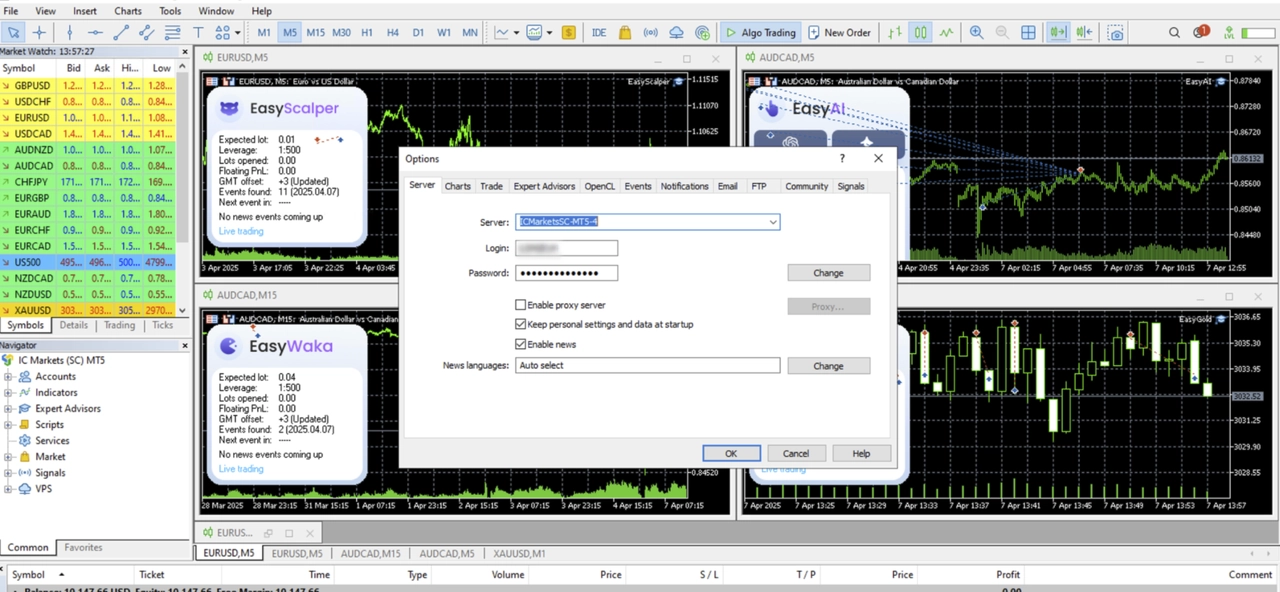Check the Enable proxy server box

tap(521, 305)
